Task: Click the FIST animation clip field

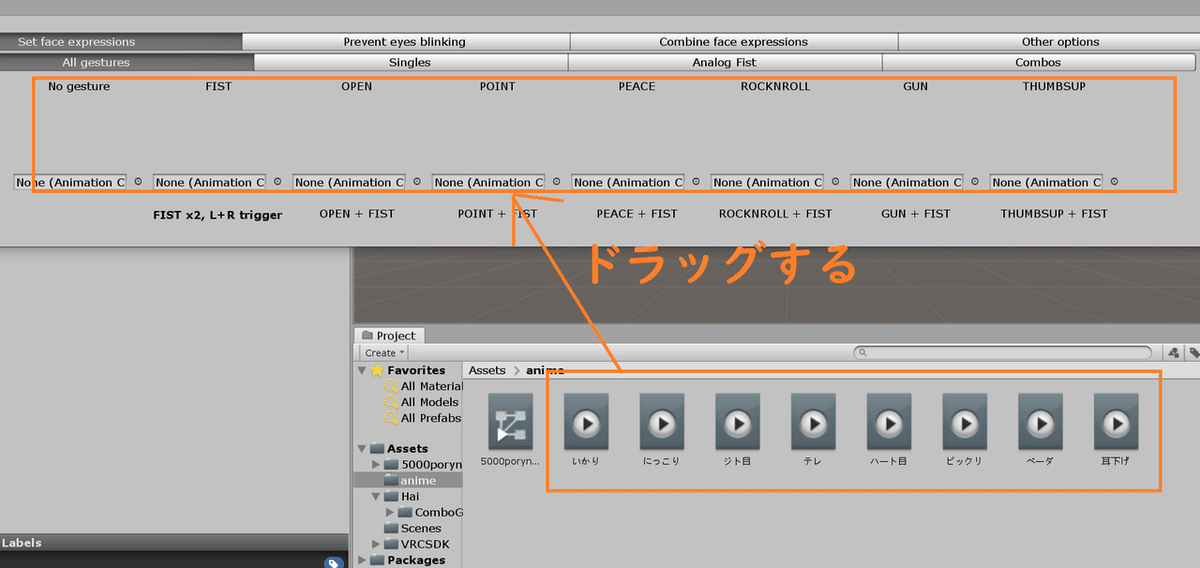Action: click(209, 182)
